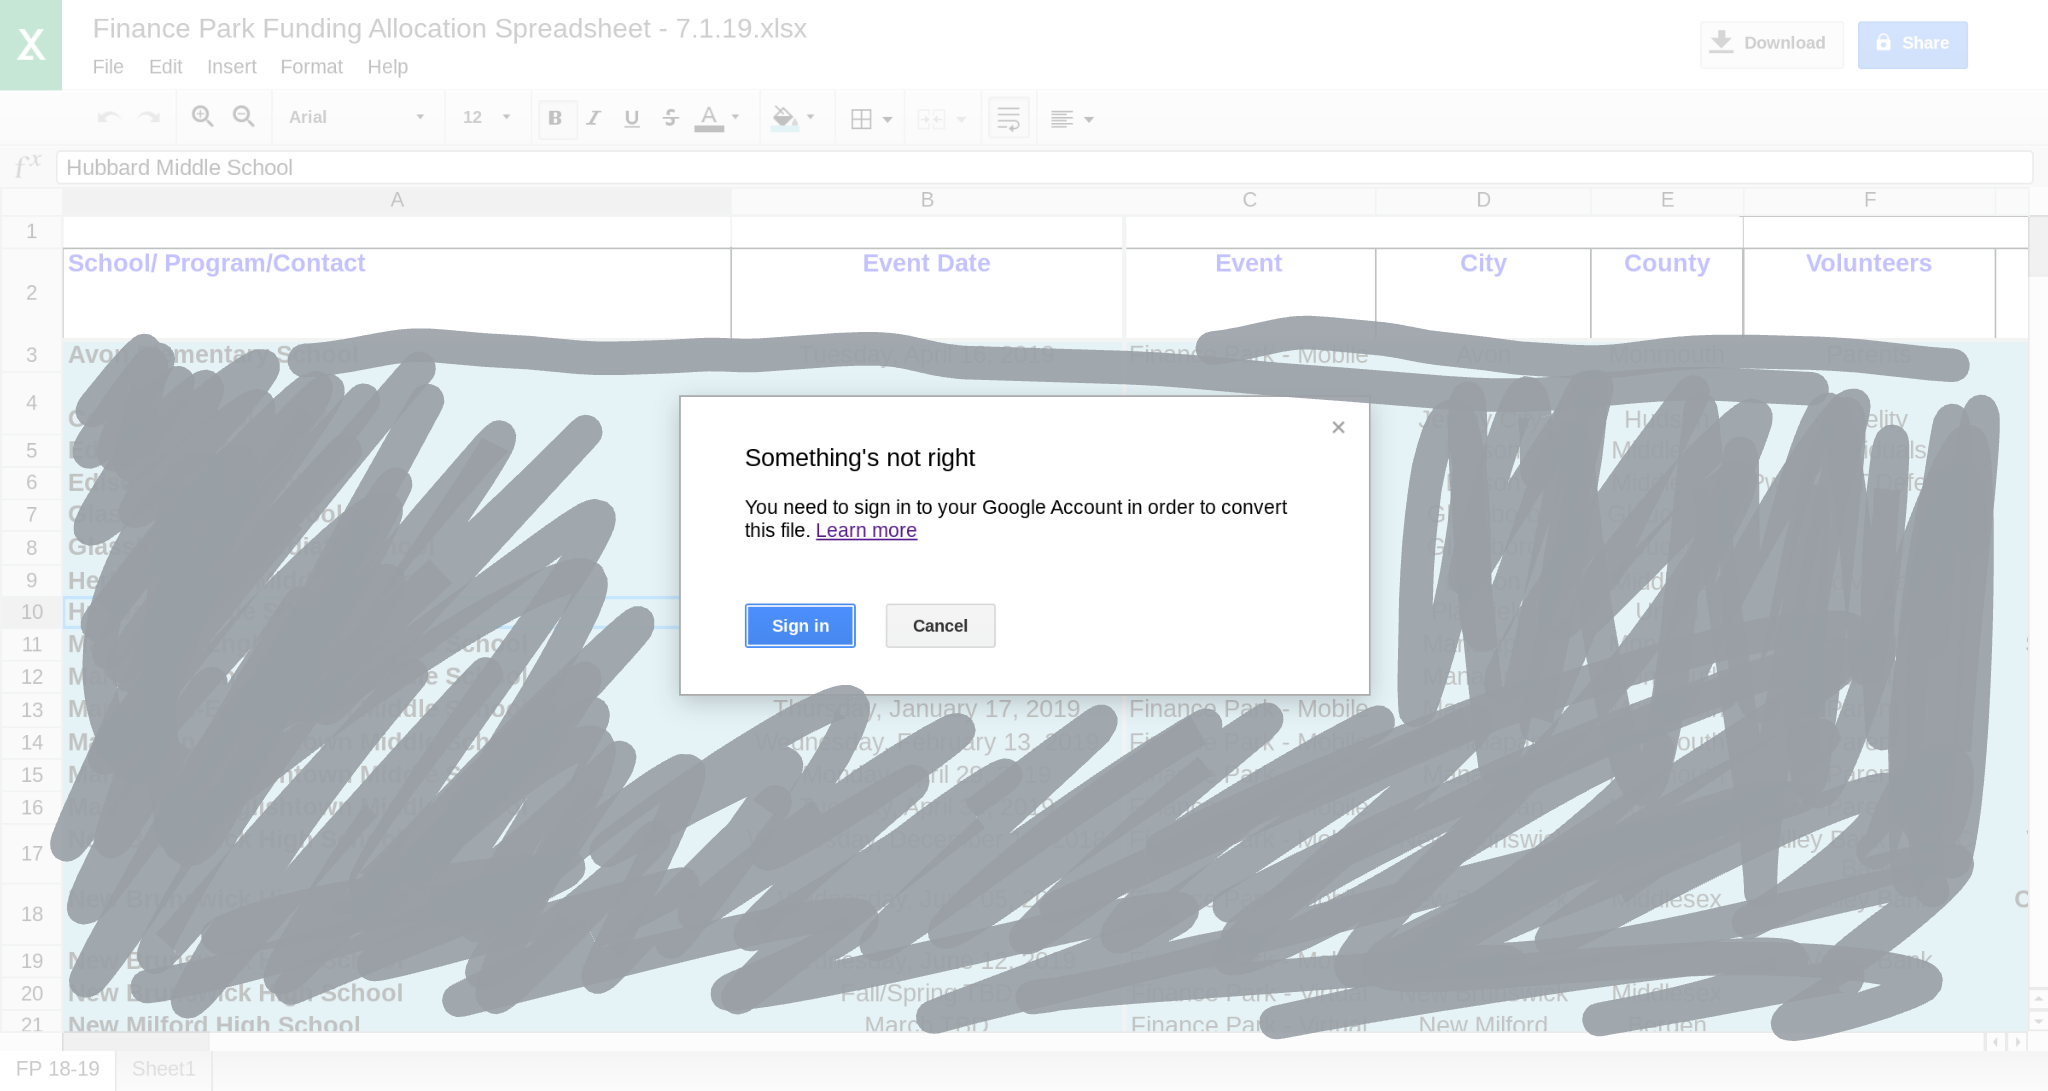Viewport: 2048px width, 1091px height.
Task: Switch to the Sheet1 tab
Action: (163, 1069)
